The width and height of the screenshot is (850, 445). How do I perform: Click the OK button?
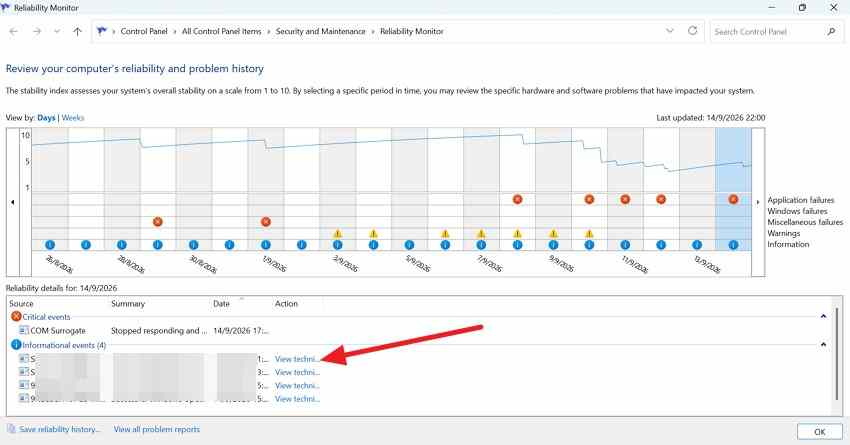[x=820, y=432]
